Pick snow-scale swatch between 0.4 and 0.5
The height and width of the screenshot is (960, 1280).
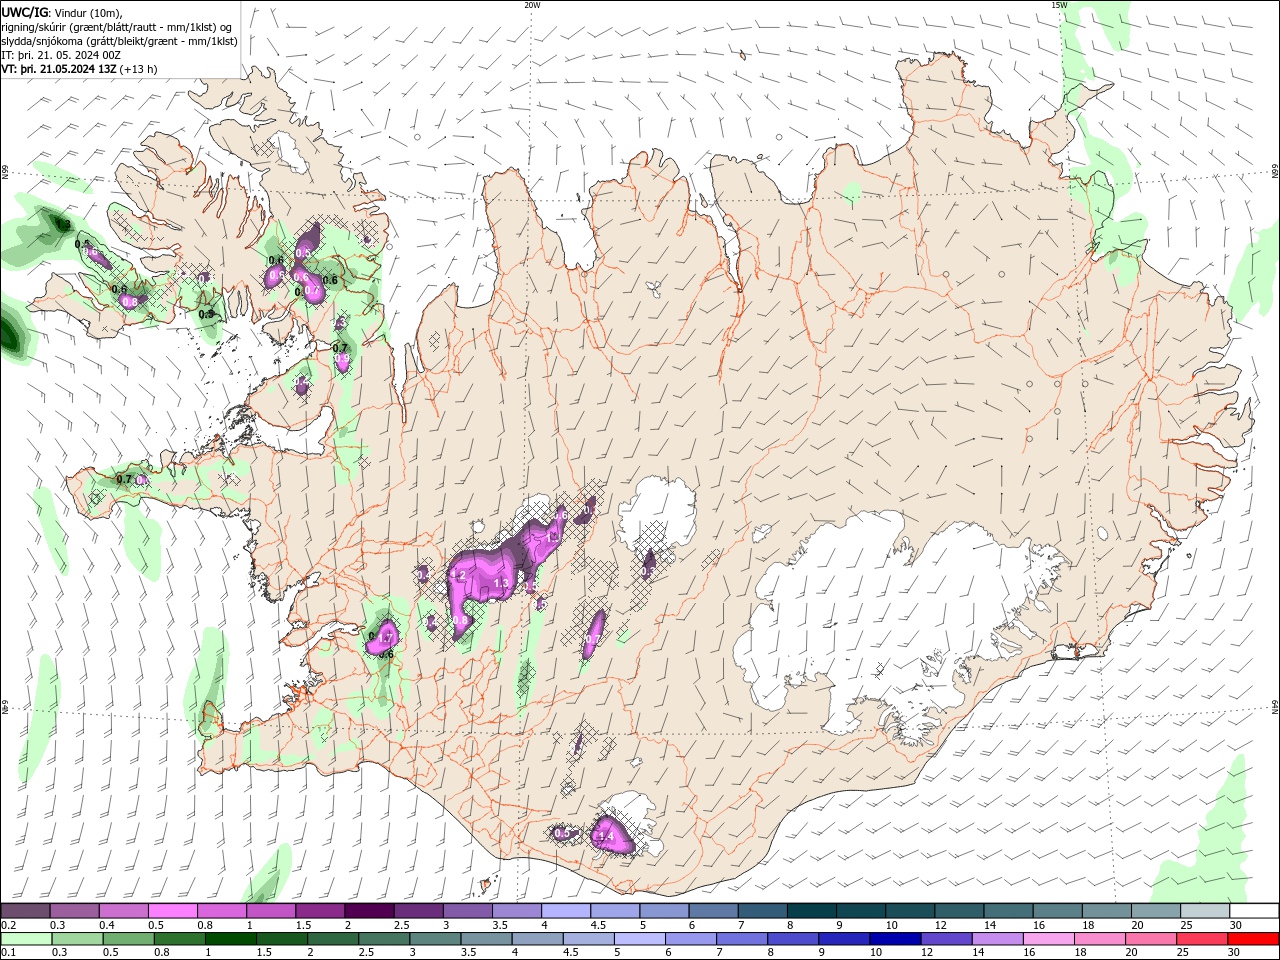pos(124,911)
